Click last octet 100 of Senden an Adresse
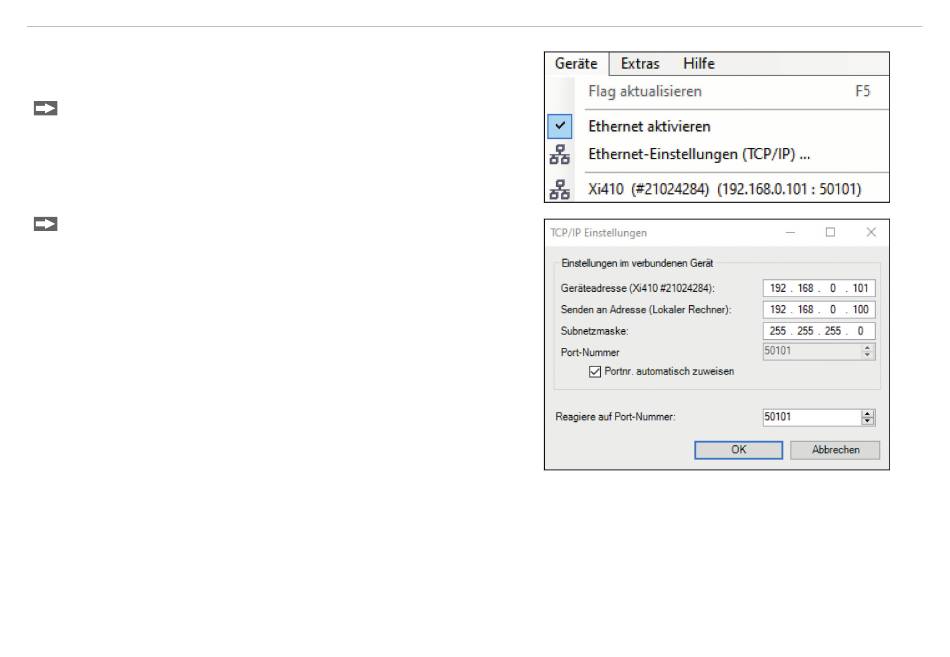Screen dimensions: 950x657 point(860,310)
